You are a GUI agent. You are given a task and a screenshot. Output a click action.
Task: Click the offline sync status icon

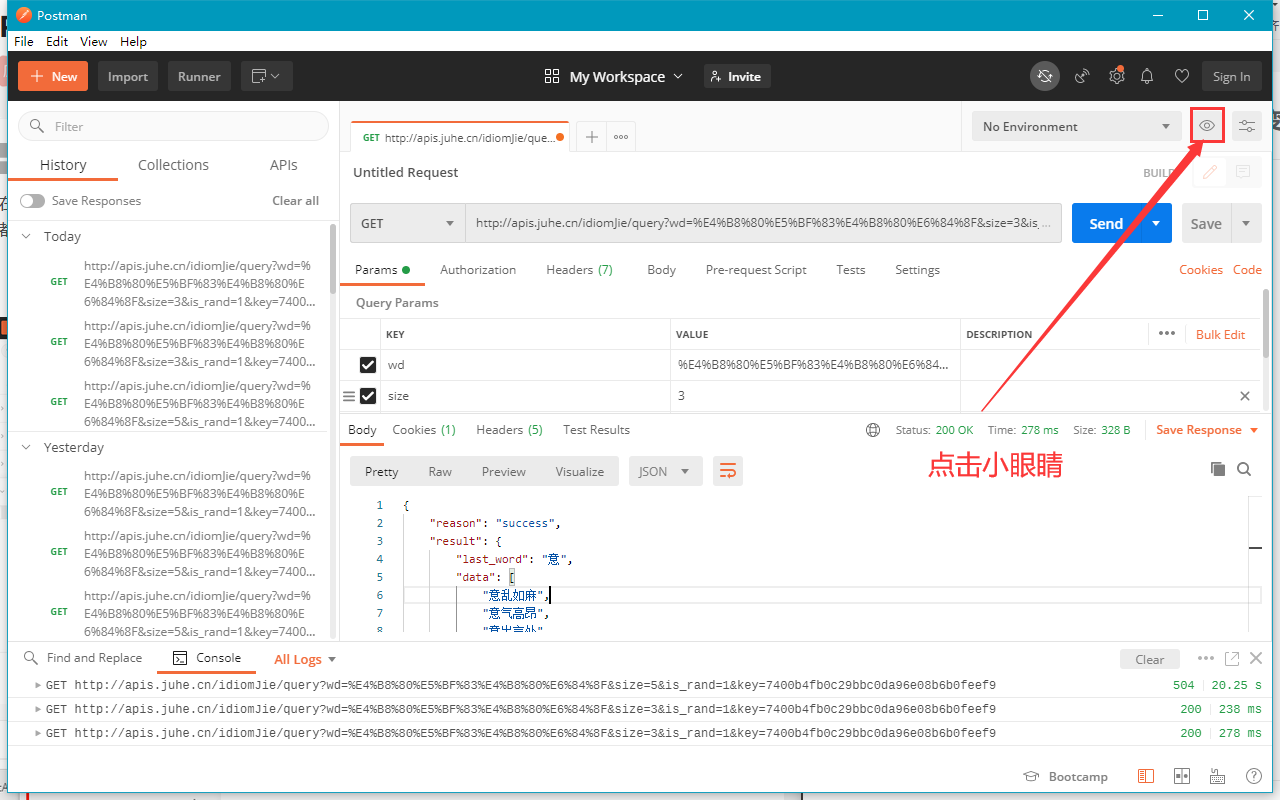click(1045, 76)
